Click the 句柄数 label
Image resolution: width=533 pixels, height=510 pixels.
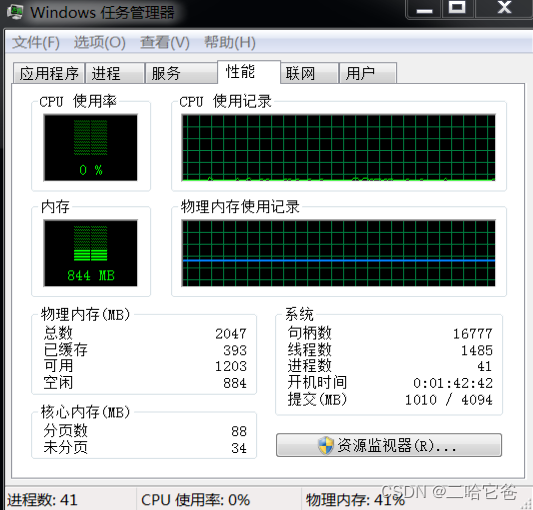310,333
